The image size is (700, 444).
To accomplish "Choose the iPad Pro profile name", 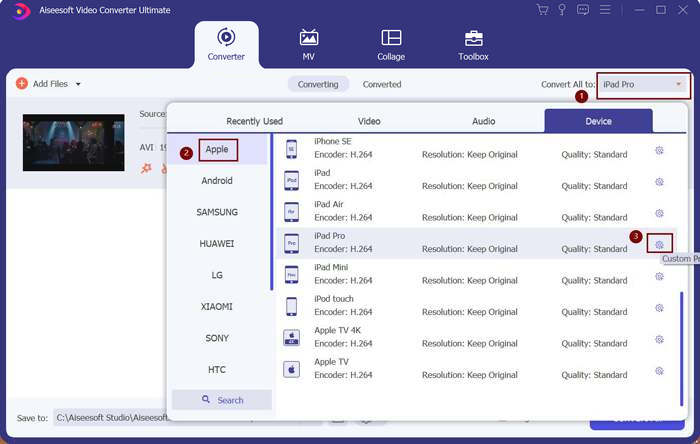I will tap(329, 236).
